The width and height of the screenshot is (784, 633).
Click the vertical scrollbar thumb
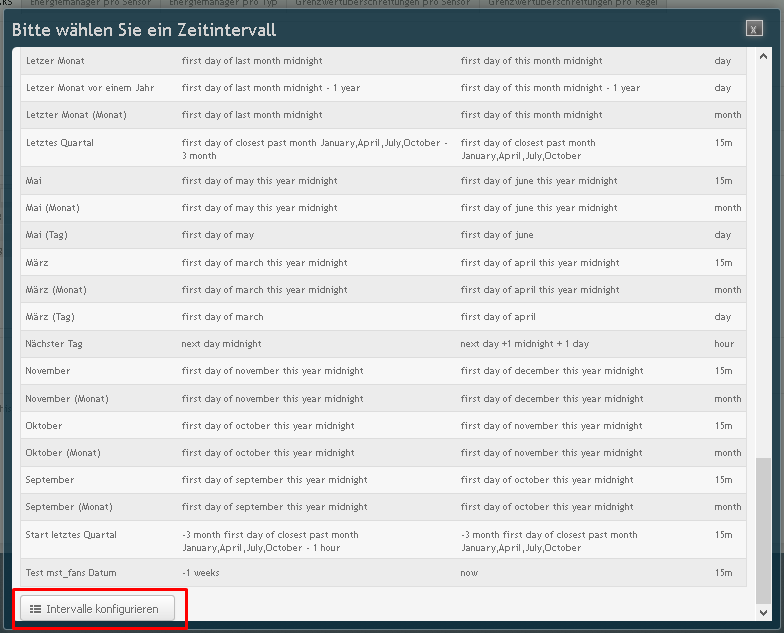point(763,530)
